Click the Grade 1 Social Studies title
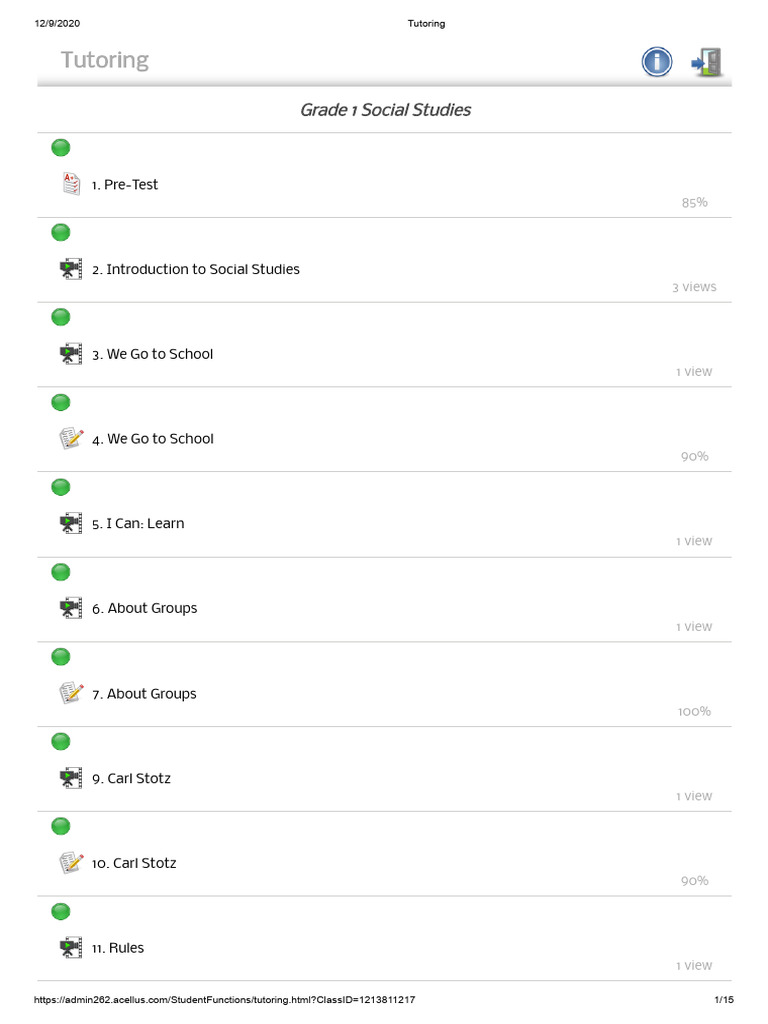Viewport: 768px width, 1024px height. coord(385,110)
